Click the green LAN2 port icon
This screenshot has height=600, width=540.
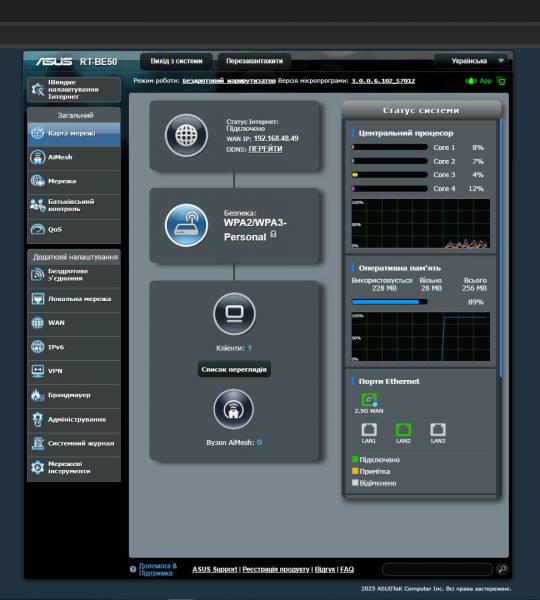(x=403, y=430)
